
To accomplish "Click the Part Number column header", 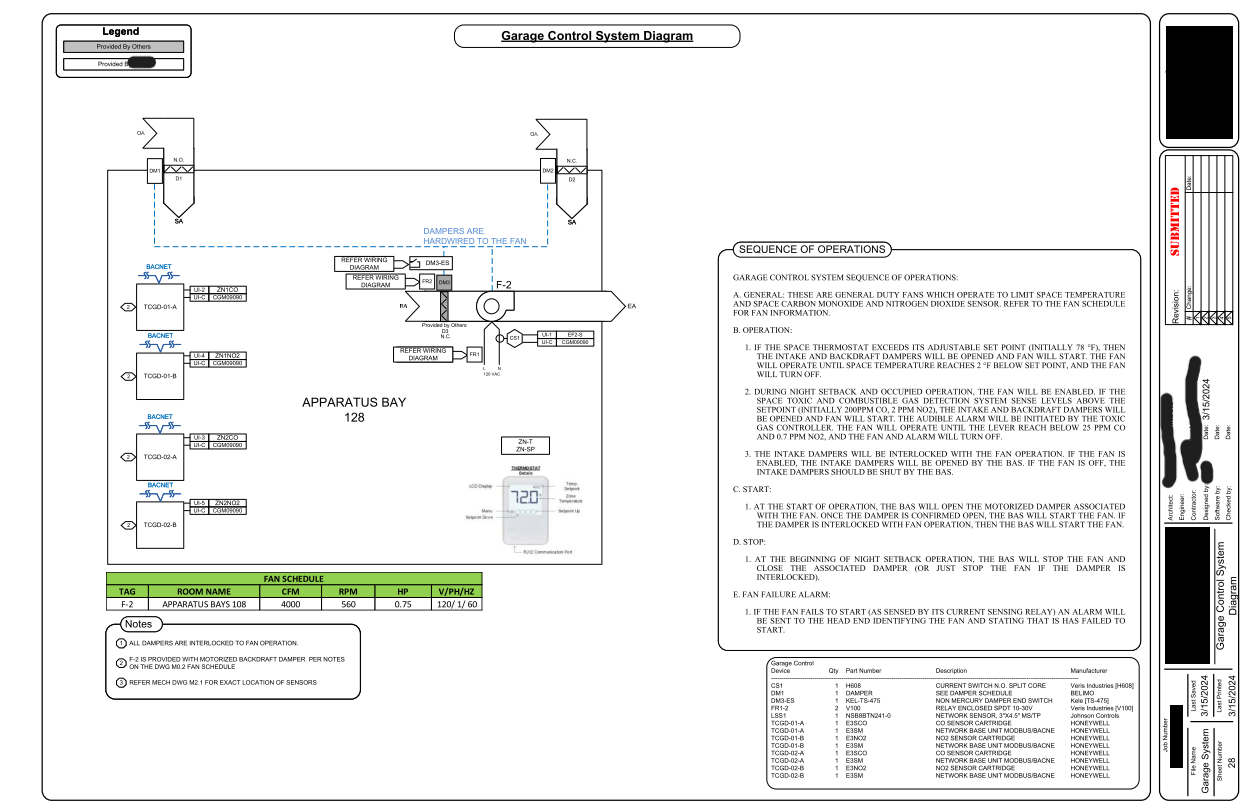I will point(863,670).
